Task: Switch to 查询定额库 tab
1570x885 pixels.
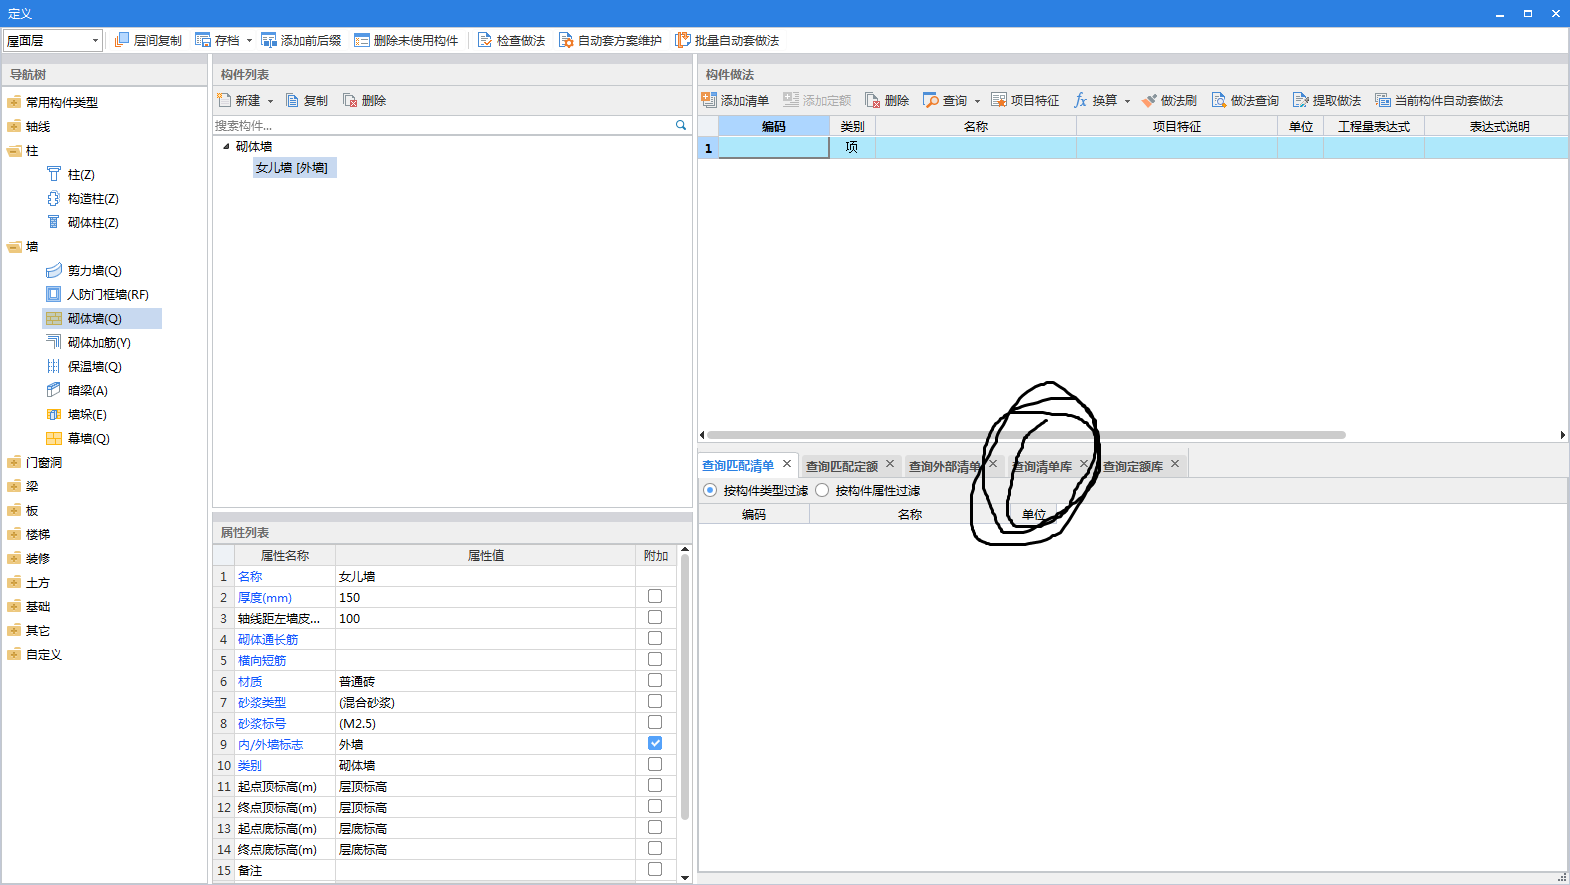Action: (1133, 467)
